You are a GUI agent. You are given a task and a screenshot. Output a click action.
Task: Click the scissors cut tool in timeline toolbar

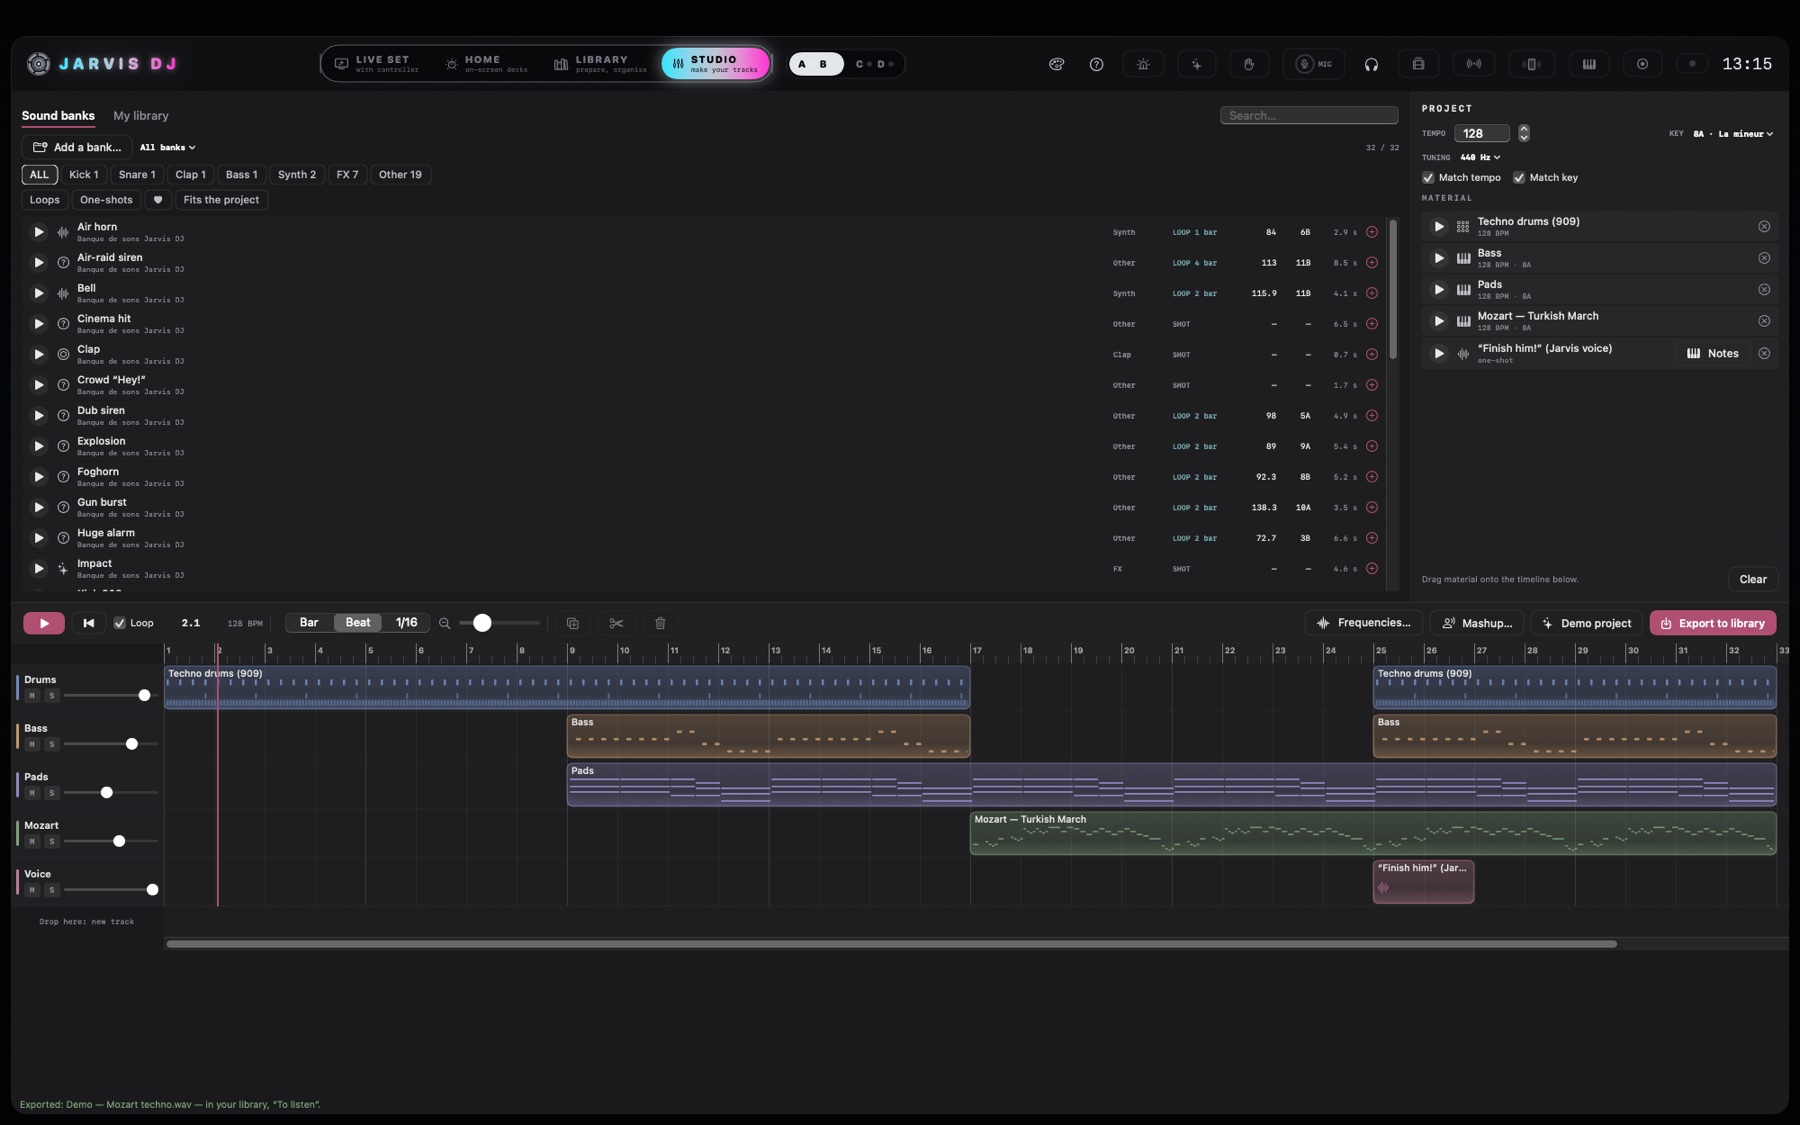click(616, 623)
